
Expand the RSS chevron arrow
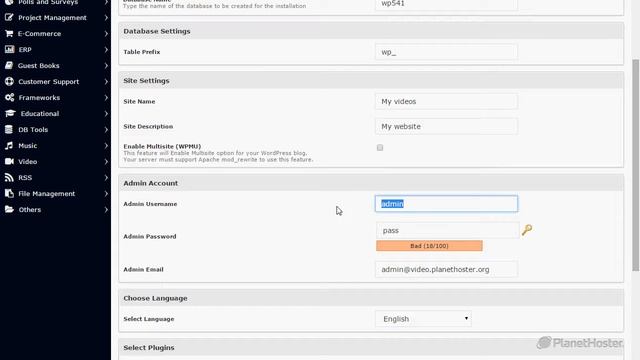point(106,178)
